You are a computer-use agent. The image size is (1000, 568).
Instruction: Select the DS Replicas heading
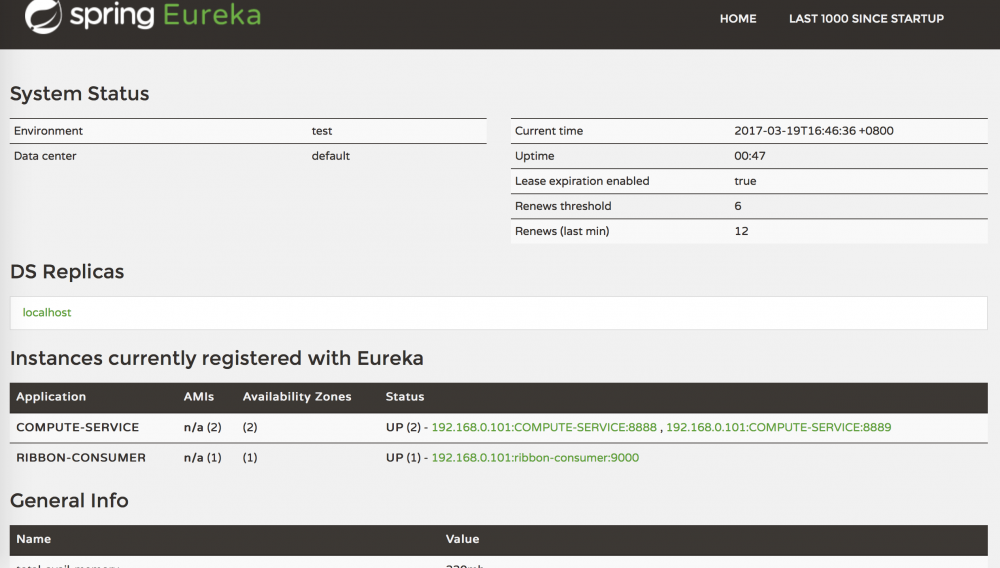point(67,272)
